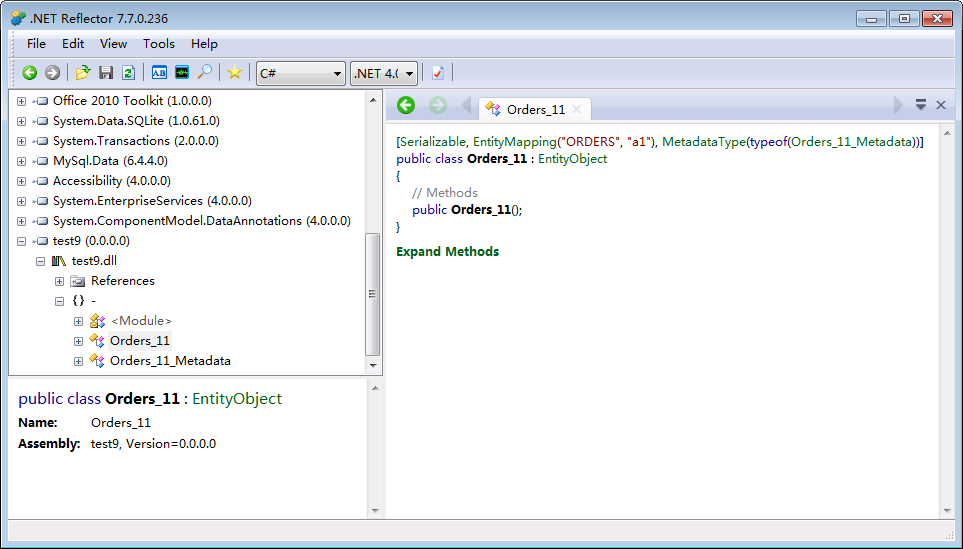Click the yellow star Bookmarks icon

[x=235, y=73]
